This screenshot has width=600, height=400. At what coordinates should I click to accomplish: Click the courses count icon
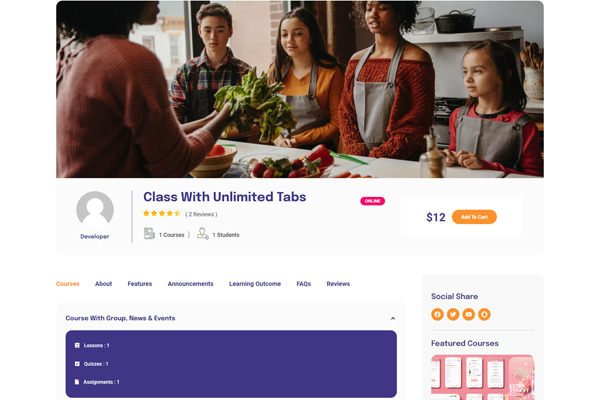click(149, 233)
